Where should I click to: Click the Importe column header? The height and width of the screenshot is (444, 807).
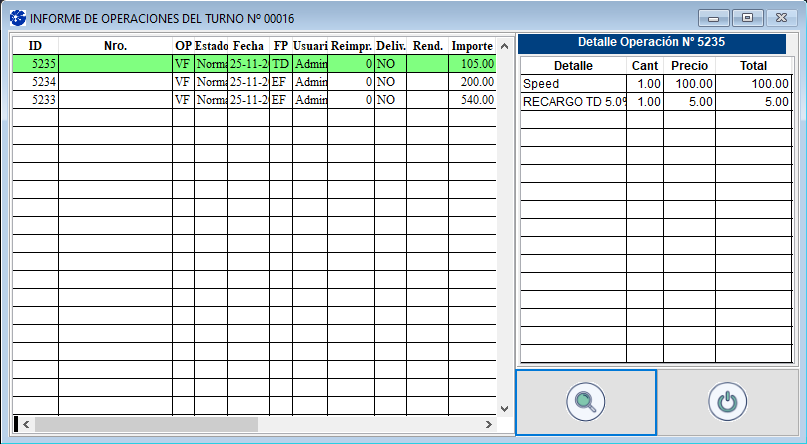point(471,46)
